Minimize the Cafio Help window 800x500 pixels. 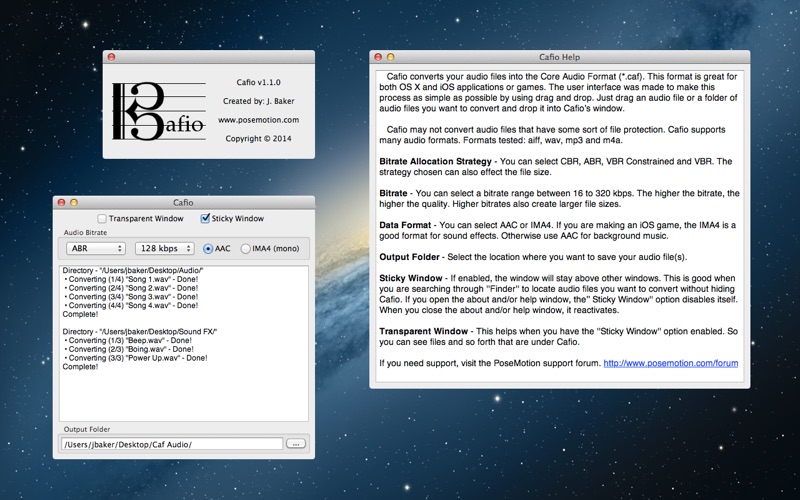tap(391, 57)
